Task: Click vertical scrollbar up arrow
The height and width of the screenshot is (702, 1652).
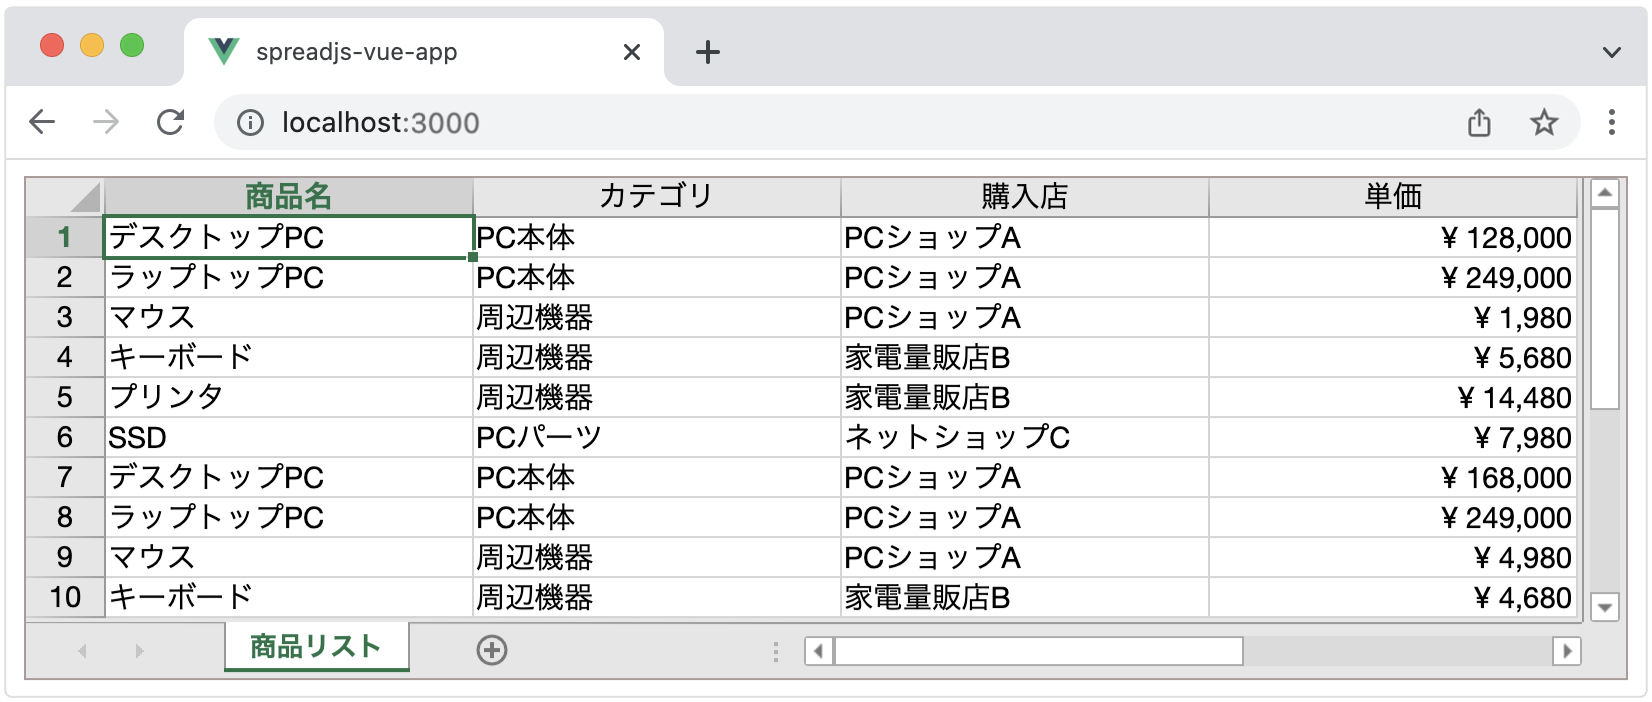Action: 1605,193
